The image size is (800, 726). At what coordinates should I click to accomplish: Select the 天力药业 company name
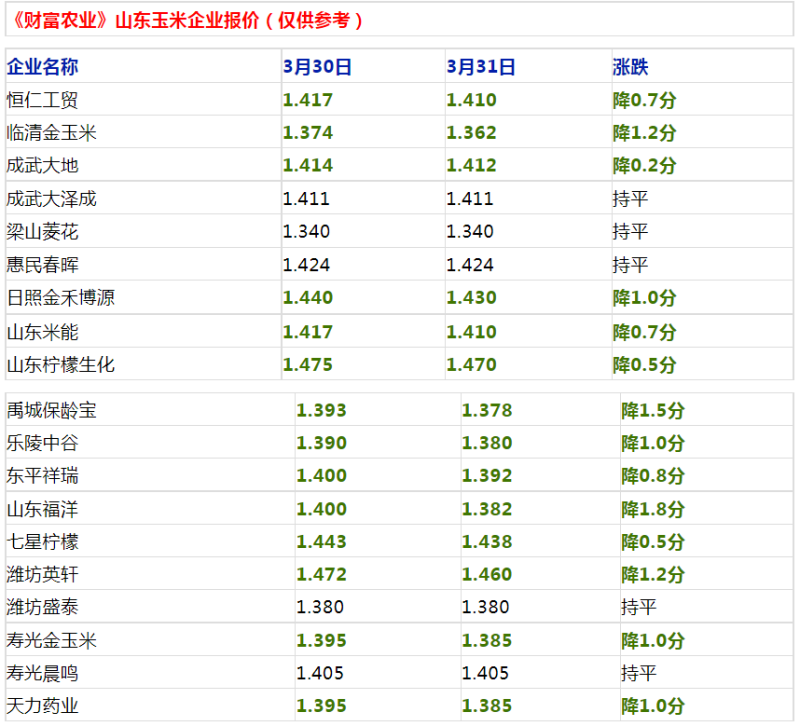tap(42, 706)
